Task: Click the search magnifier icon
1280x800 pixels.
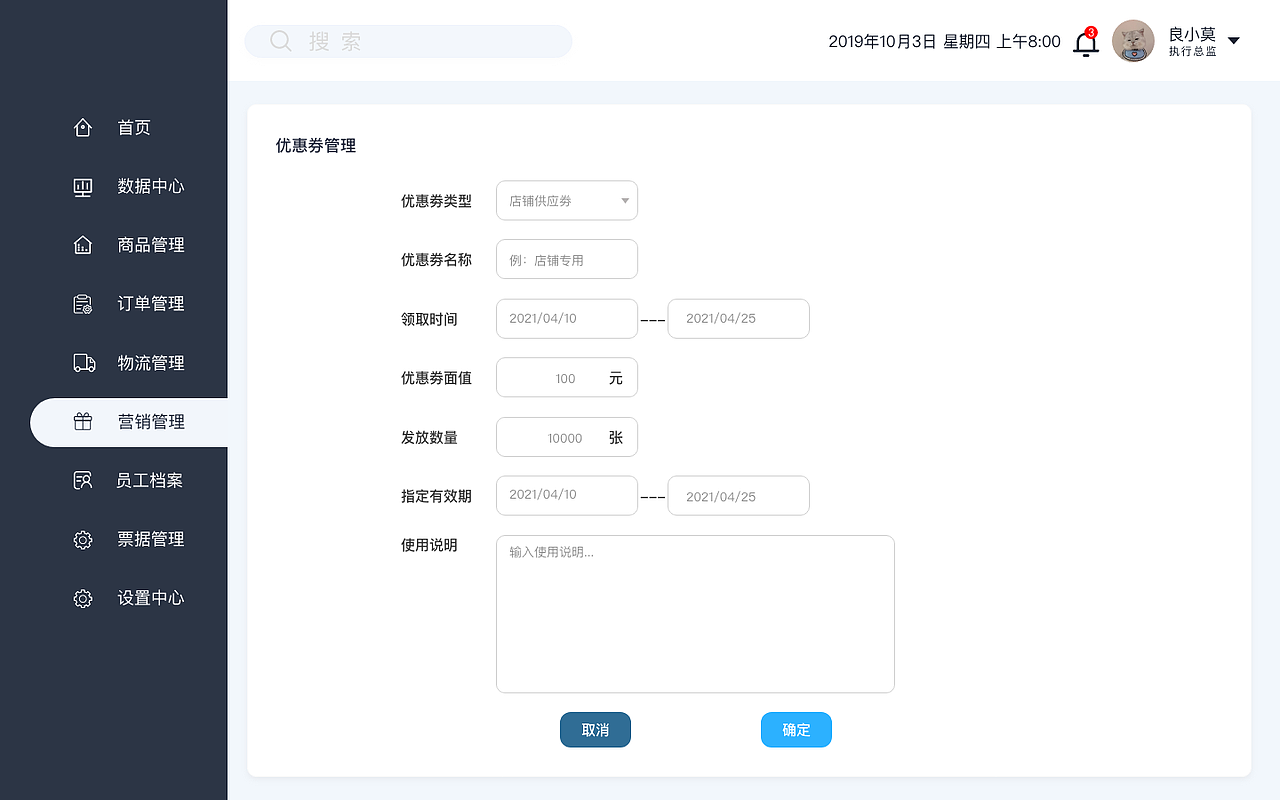Action: (280, 40)
